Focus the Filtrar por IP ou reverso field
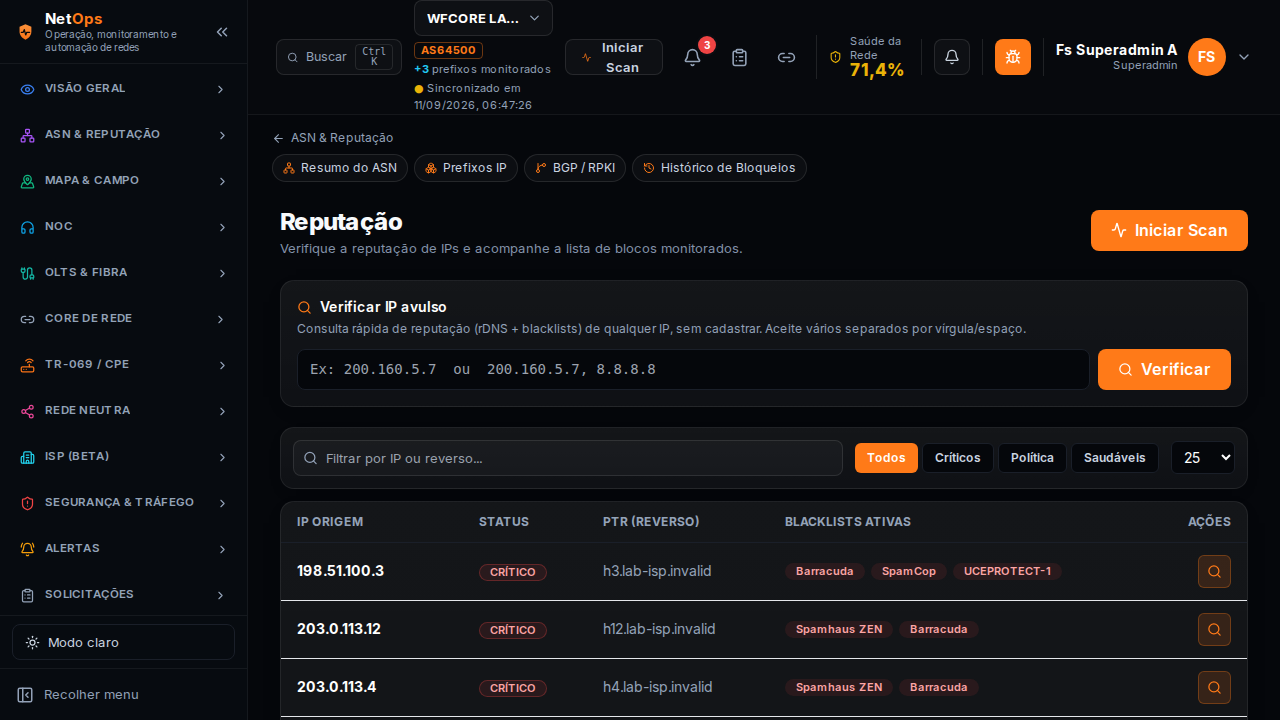Image resolution: width=1280 pixels, height=720 pixels. tap(568, 458)
